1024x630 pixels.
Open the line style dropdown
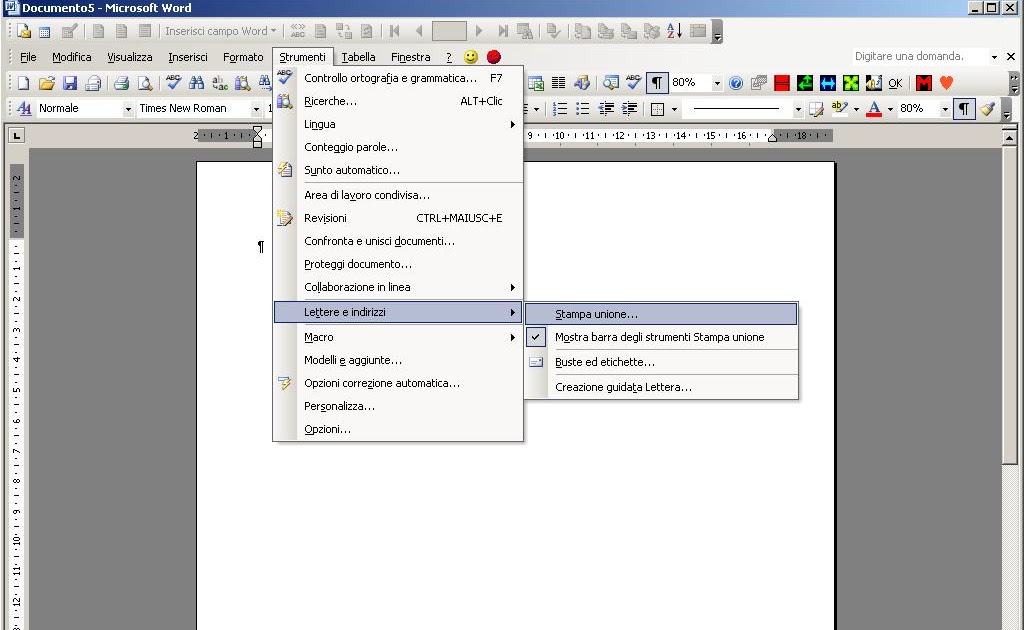(797, 109)
